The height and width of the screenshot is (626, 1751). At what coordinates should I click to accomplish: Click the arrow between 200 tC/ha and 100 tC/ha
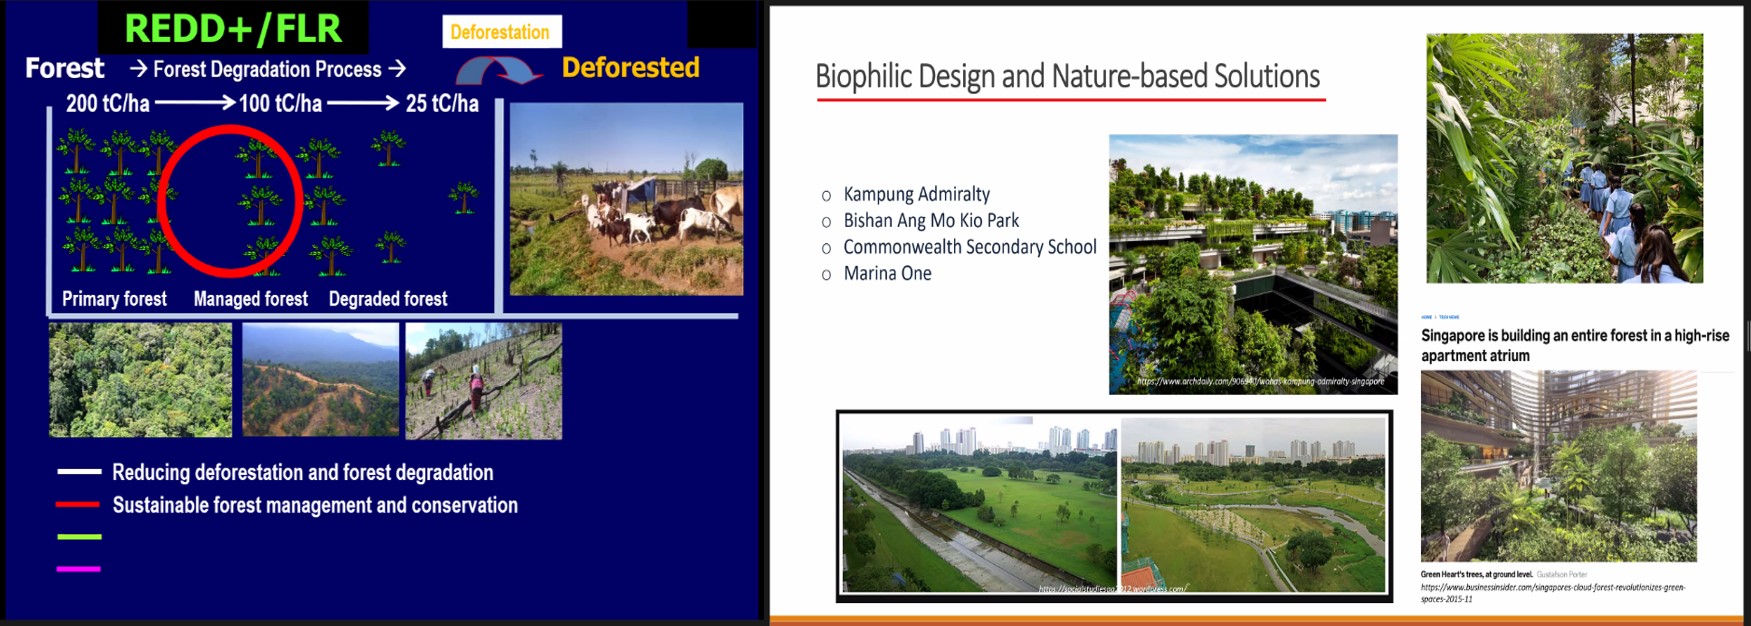(x=195, y=103)
